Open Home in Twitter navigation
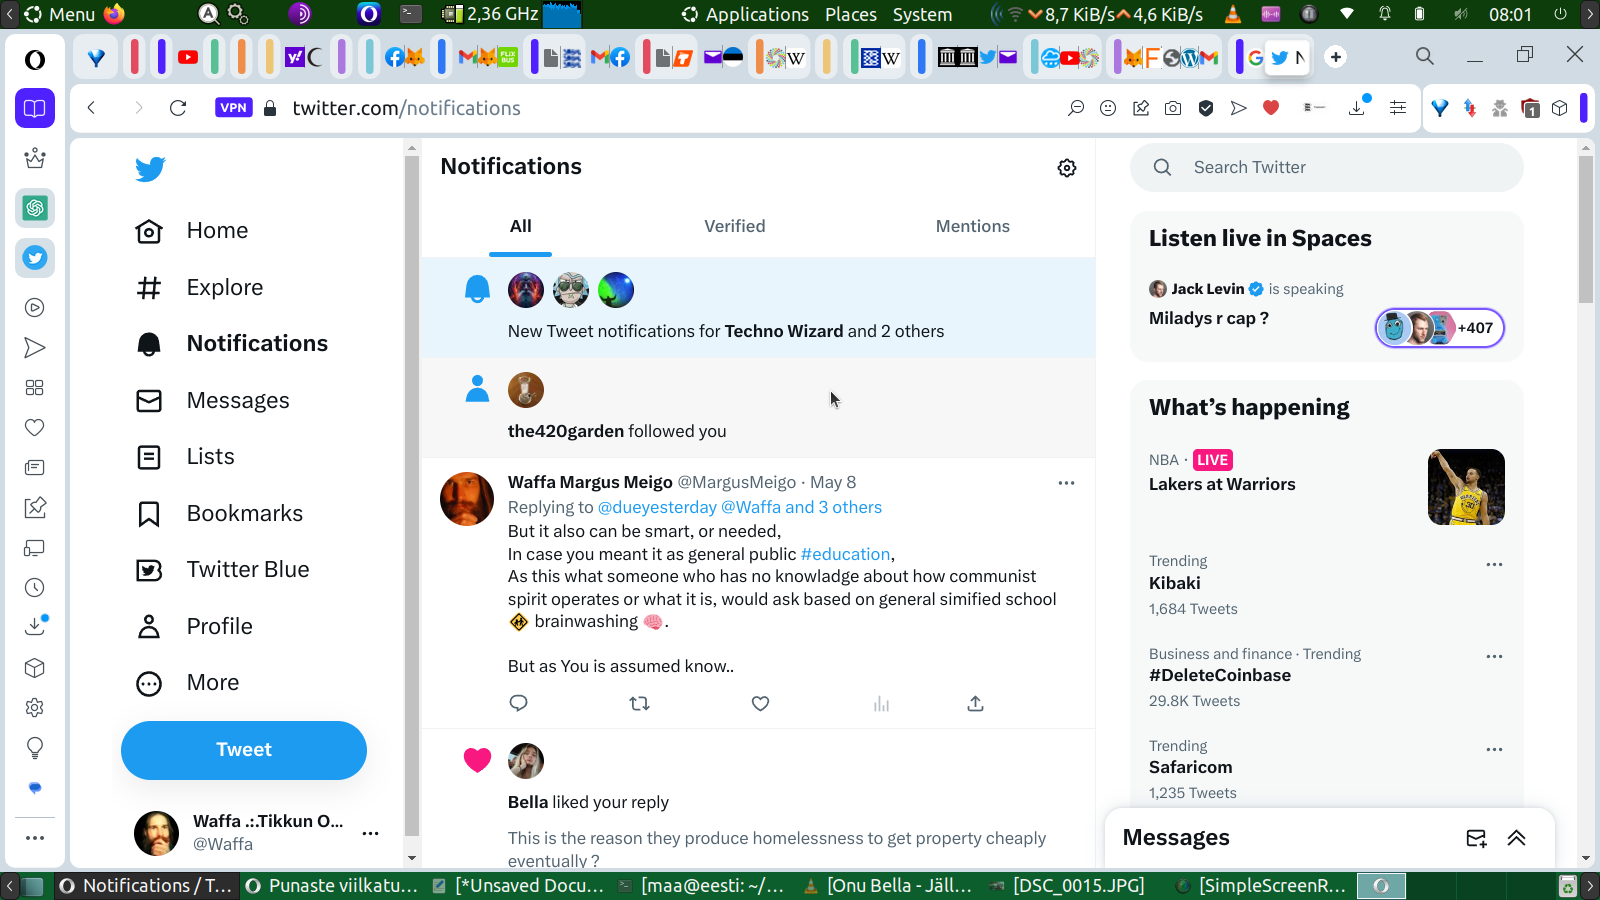Viewport: 1600px width, 900px height. 192,231
